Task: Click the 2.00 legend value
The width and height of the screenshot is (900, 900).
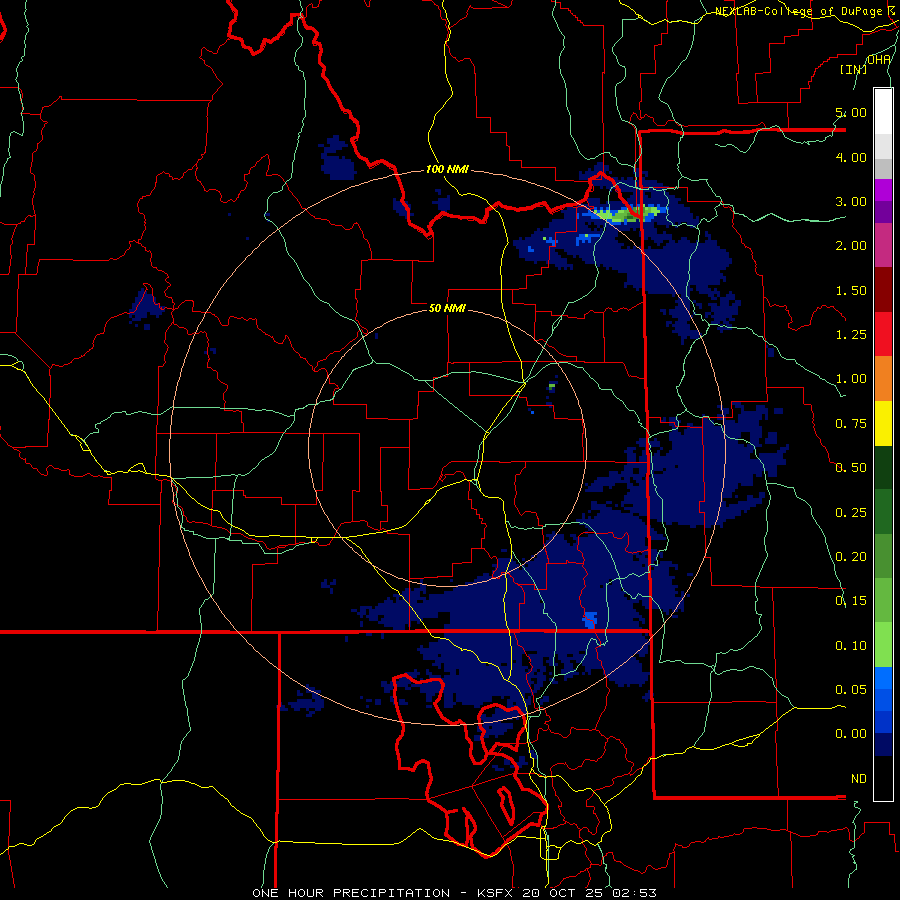Action: tap(851, 246)
